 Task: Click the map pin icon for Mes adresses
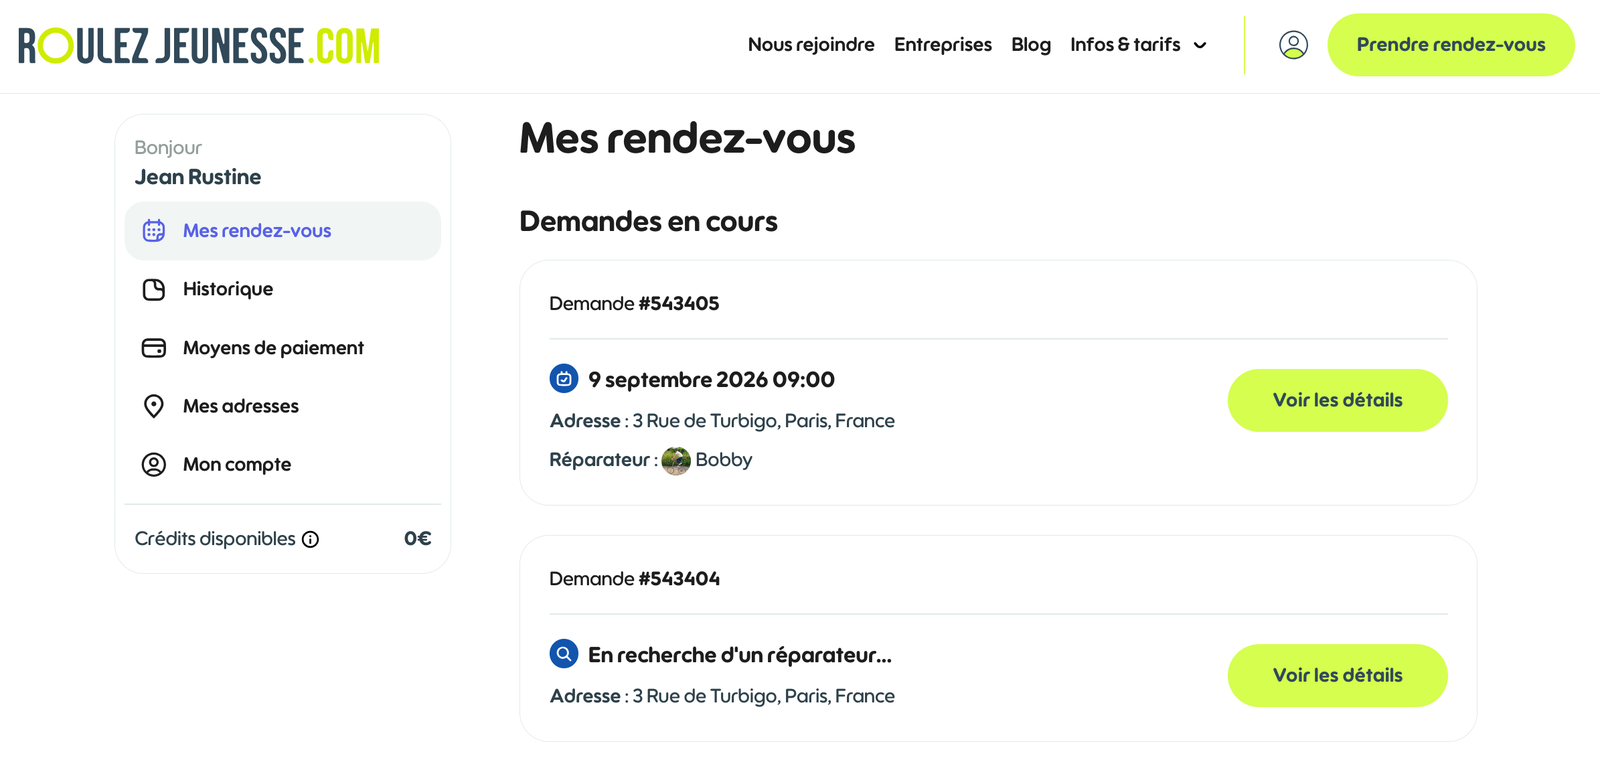pos(154,406)
